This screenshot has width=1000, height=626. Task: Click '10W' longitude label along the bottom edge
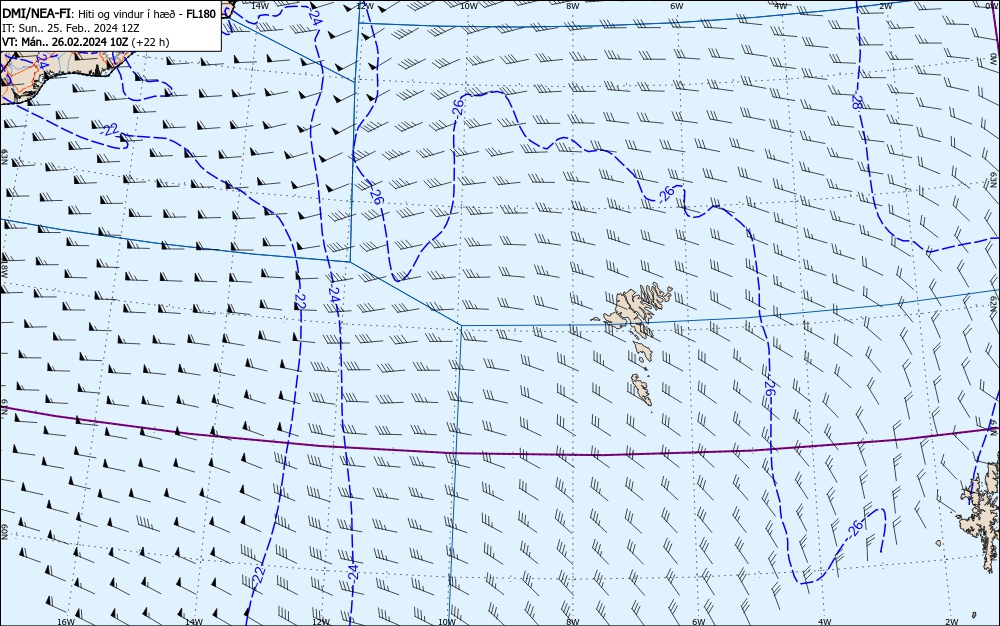[x=446, y=622]
